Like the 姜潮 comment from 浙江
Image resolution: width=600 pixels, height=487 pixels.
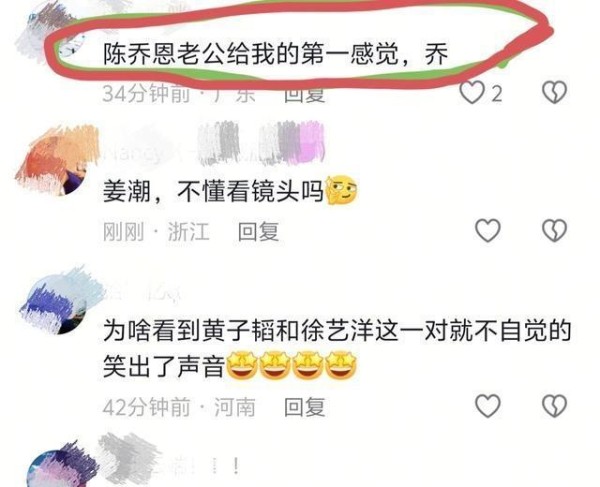click(x=488, y=230)
